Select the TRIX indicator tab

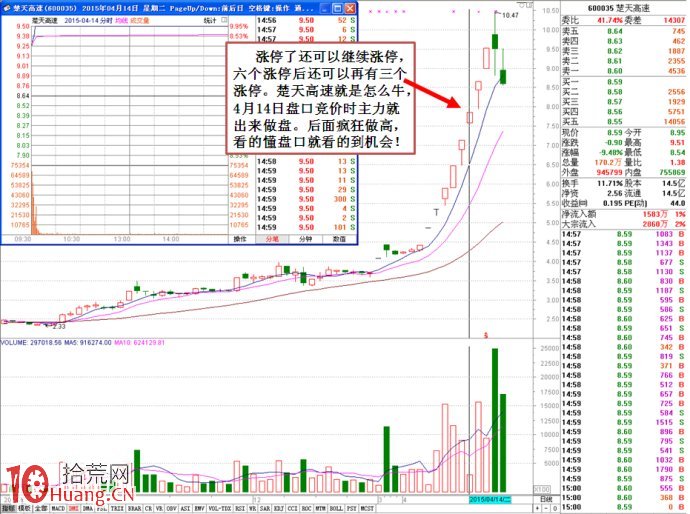pyautogui.click(x=117, y=508)
